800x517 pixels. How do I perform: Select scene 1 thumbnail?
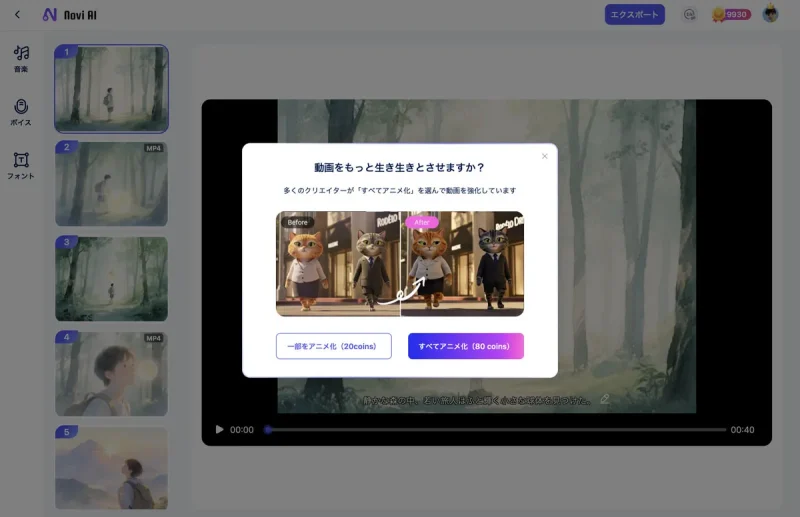pyautogui.click(x=111, y=89)
